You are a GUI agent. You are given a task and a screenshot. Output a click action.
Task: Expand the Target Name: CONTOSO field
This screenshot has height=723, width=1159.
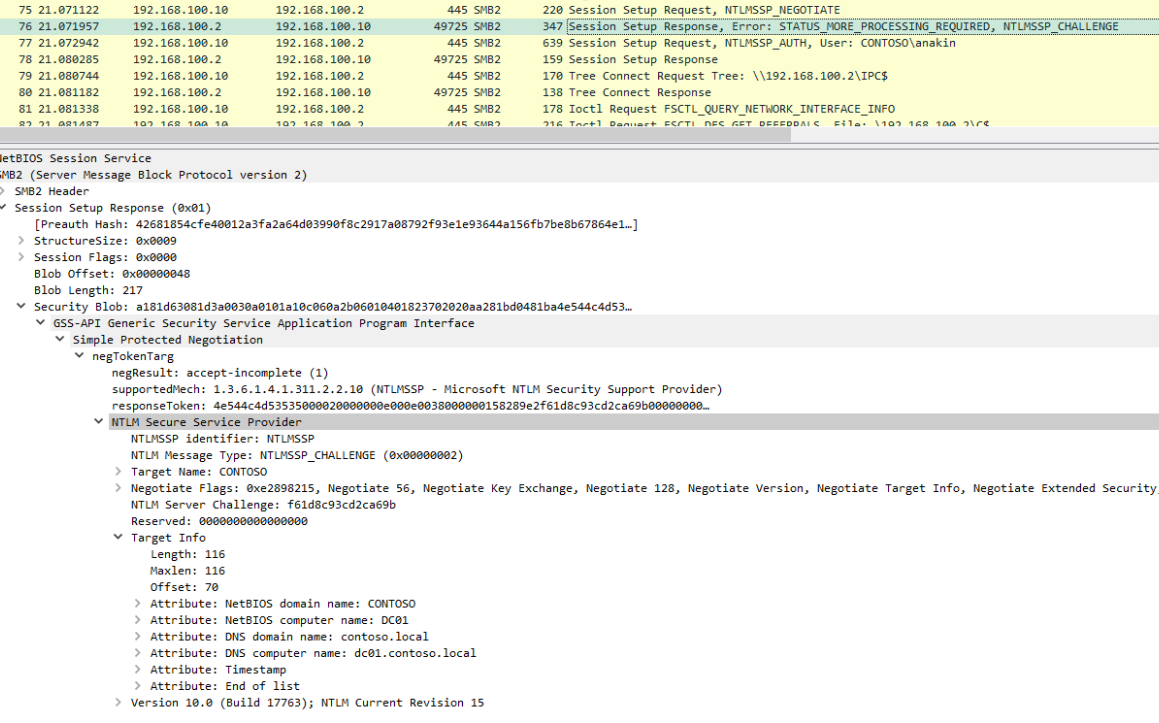pos(119,472)
